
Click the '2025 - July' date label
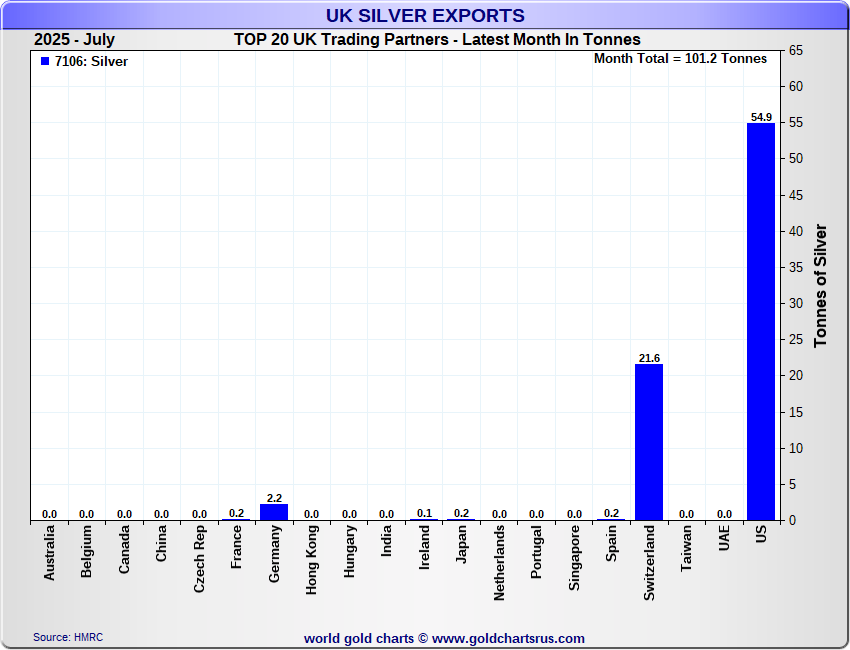74,40
